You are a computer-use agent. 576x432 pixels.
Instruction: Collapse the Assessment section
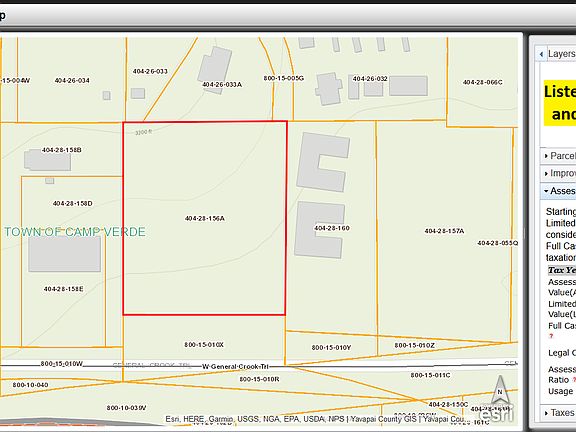coord(558,191)
